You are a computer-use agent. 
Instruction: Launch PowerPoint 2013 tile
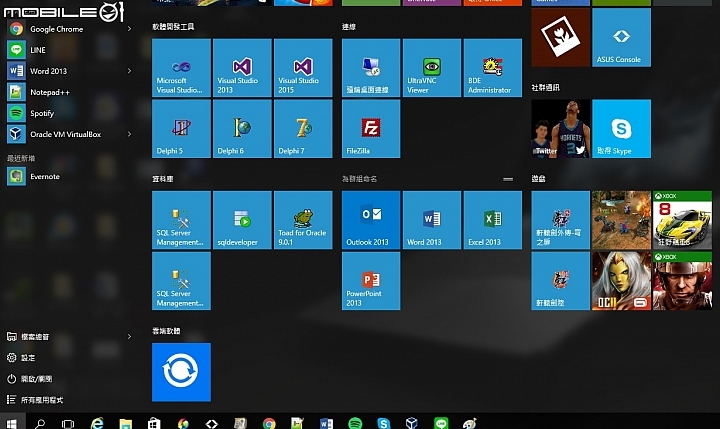pyautogui.click(x=371, y=281)
